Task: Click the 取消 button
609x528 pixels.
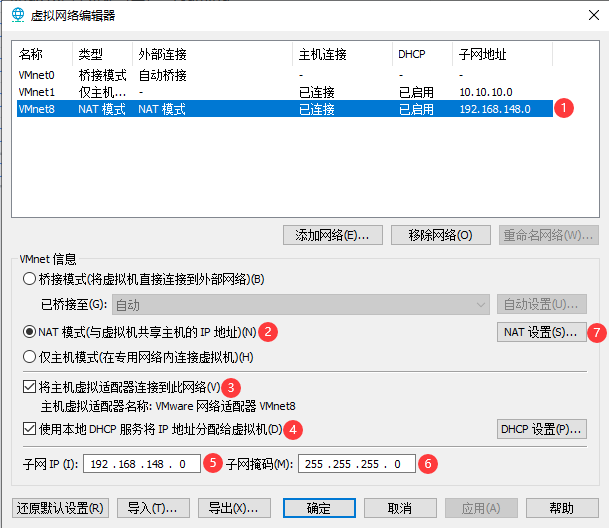Action: [x=400, y=508]
